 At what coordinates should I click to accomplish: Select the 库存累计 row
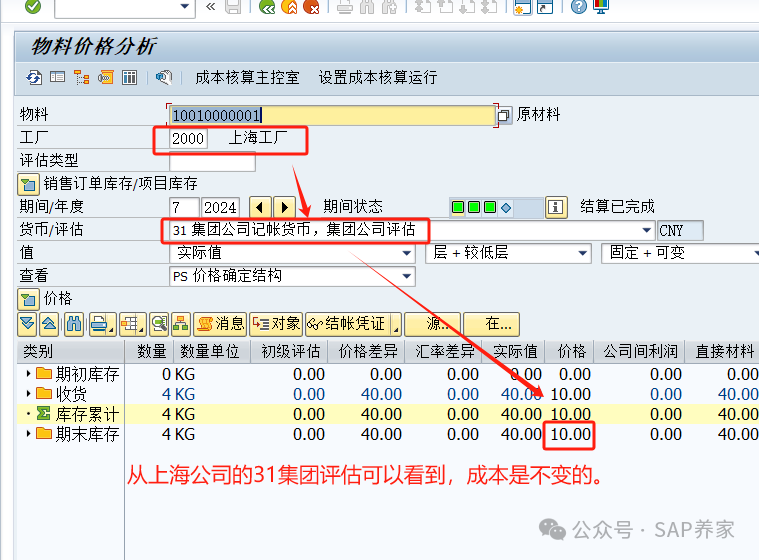pyautogui.click(x=387, y=414)
